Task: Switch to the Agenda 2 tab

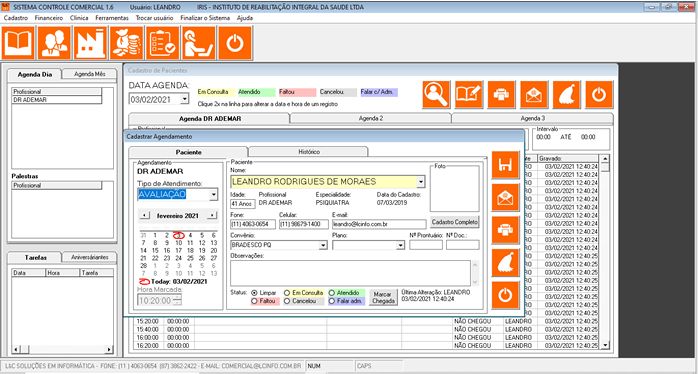Action: [x=370, y=118]
